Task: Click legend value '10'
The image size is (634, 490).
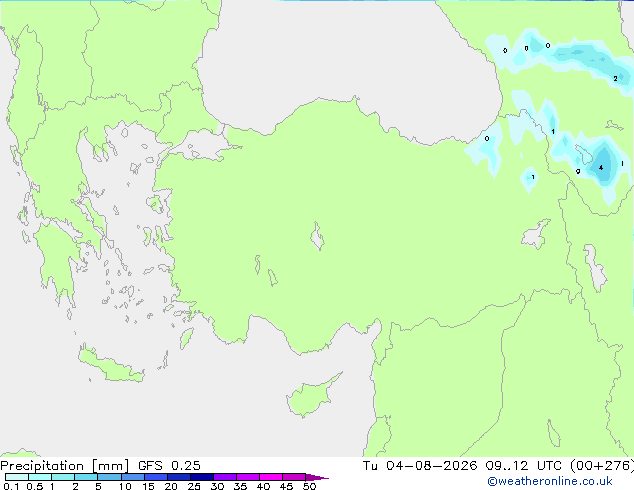Action: tap(125, 486)
